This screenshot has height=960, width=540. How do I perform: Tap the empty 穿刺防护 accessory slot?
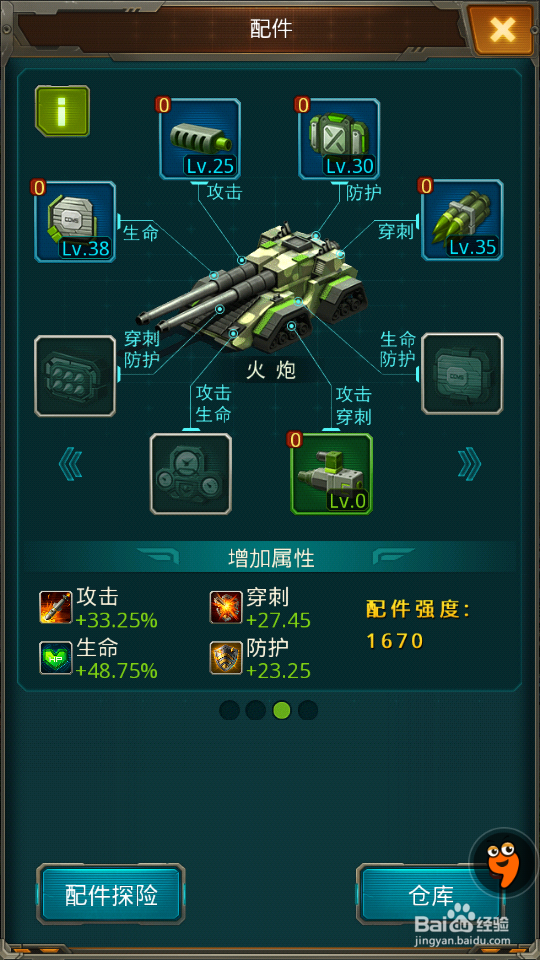(x=75, y=376)
